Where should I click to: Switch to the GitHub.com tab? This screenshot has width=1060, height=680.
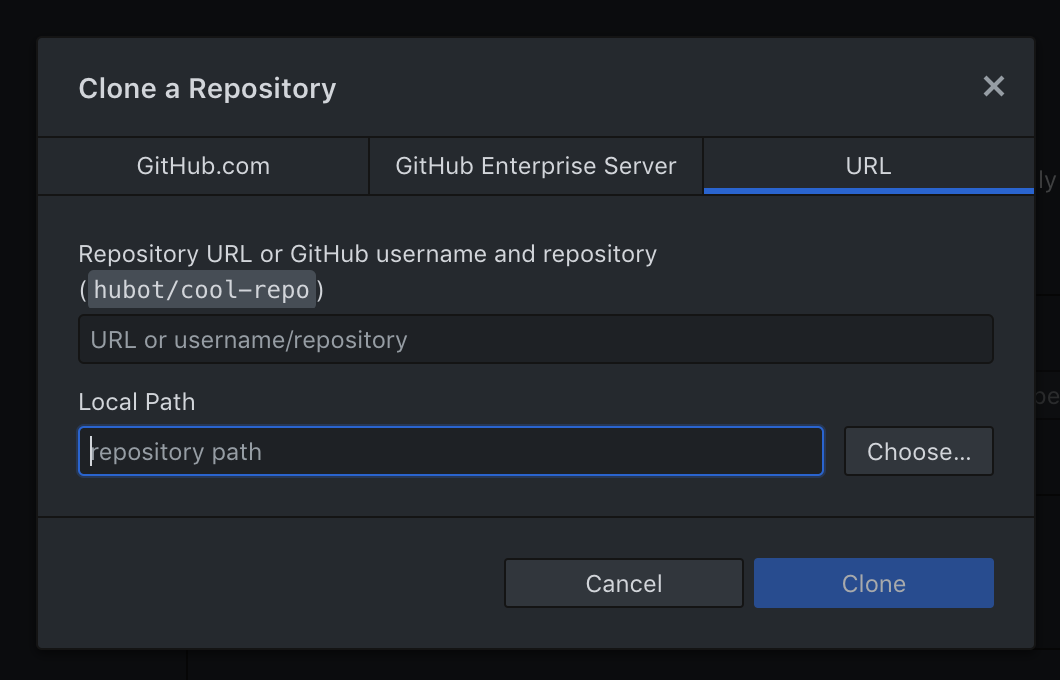coord(202,166)
